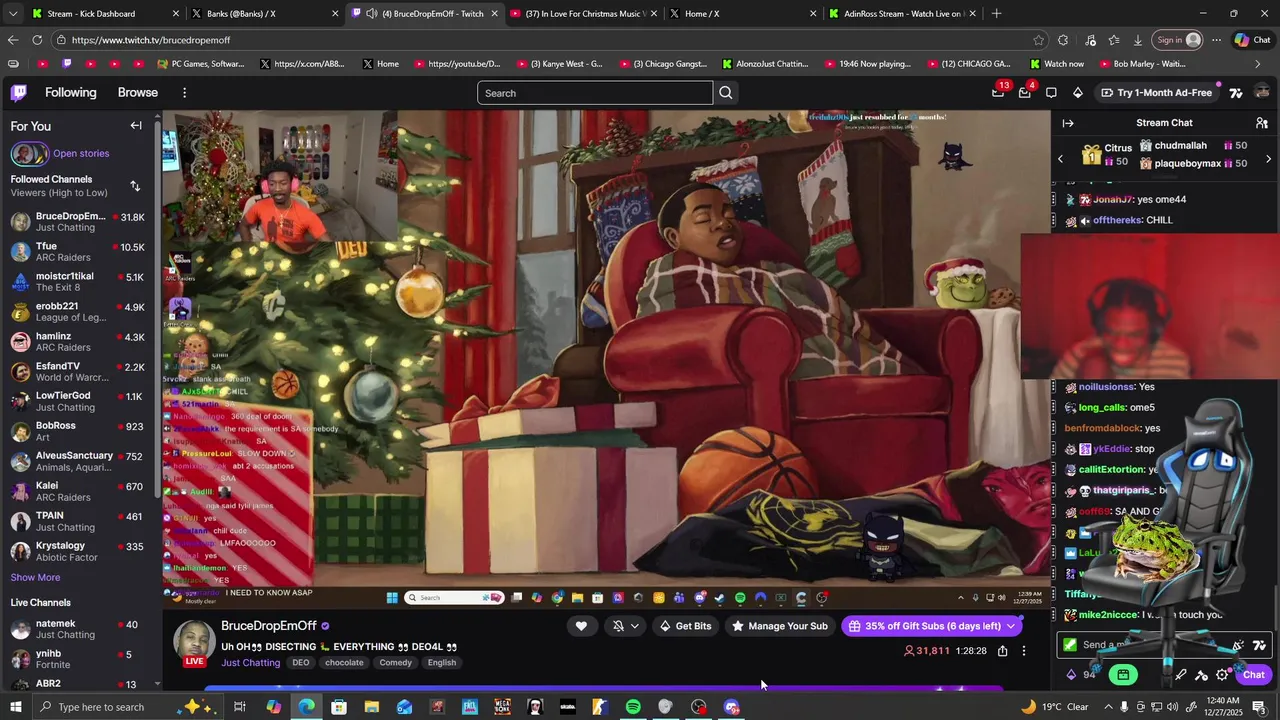The image size is (1280, 720).
Task: Collapse the For You sidebar
Action: pos(136,125)
